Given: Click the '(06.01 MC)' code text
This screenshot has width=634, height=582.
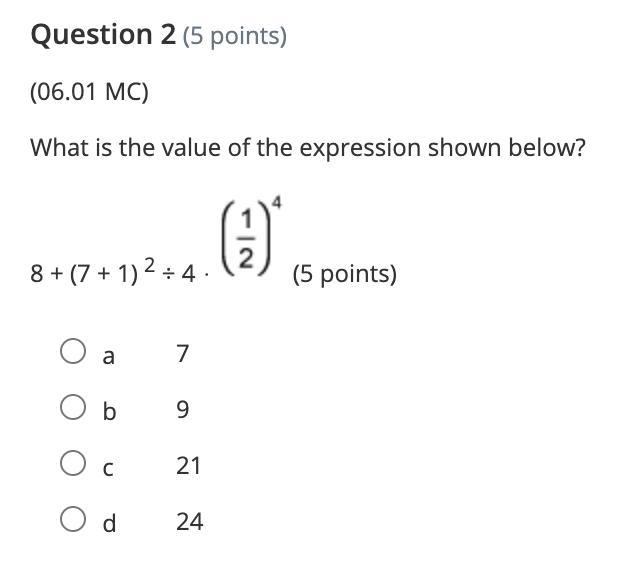Looking at the screenshot, I should [89, 93].
